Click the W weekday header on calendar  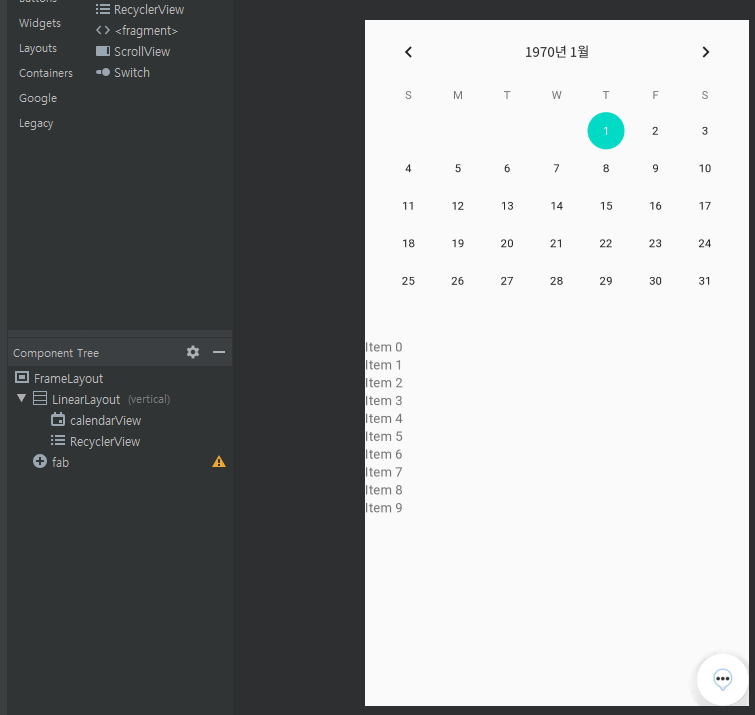click(556, 95)
